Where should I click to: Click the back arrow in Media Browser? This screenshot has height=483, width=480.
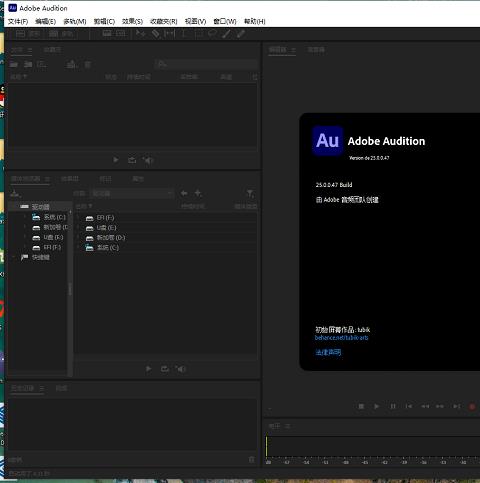[x=184, y=193]
